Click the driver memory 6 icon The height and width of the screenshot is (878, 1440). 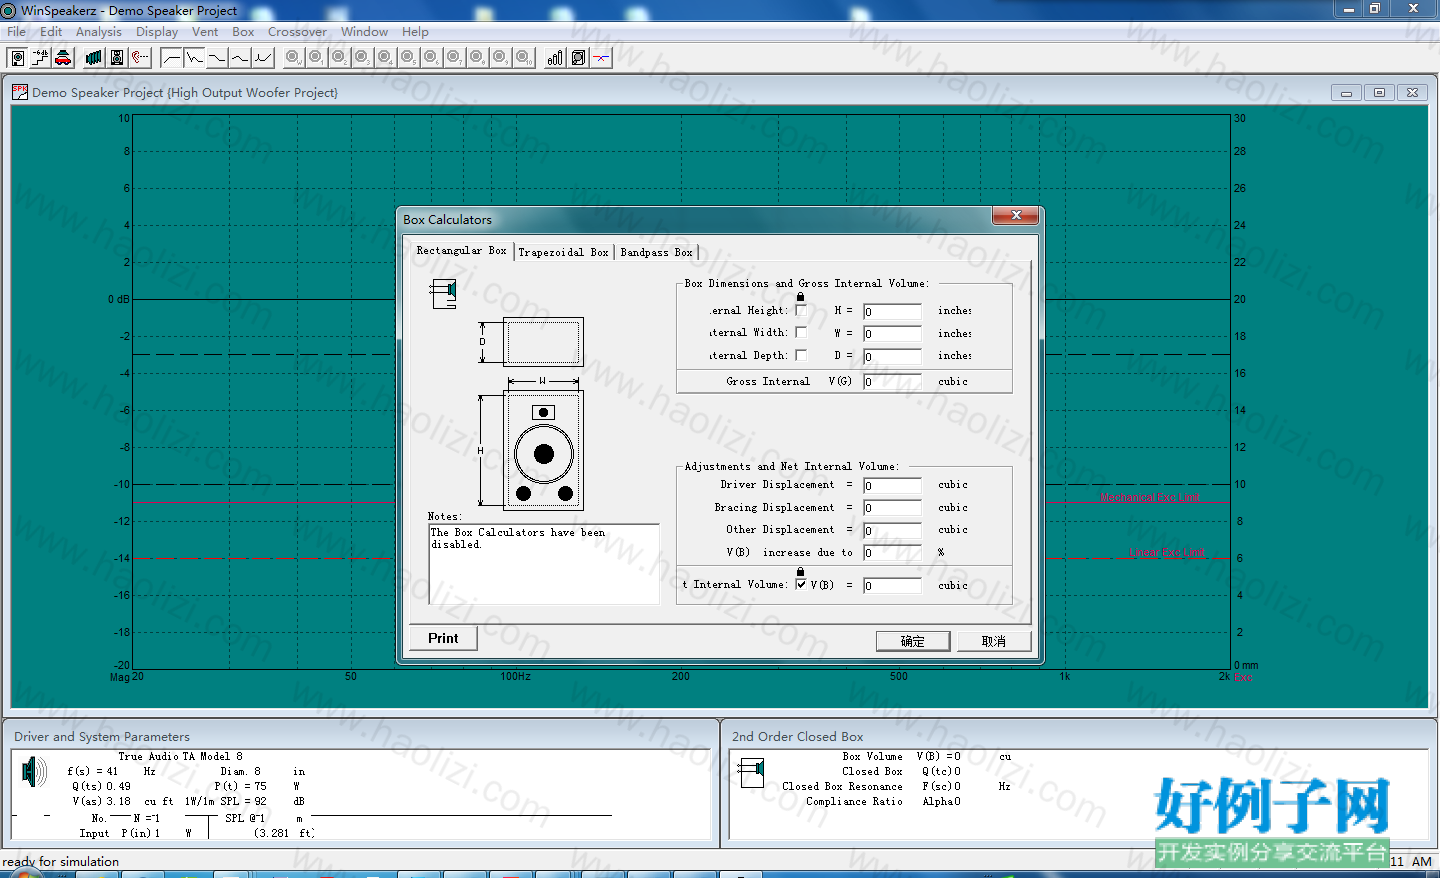431,57
